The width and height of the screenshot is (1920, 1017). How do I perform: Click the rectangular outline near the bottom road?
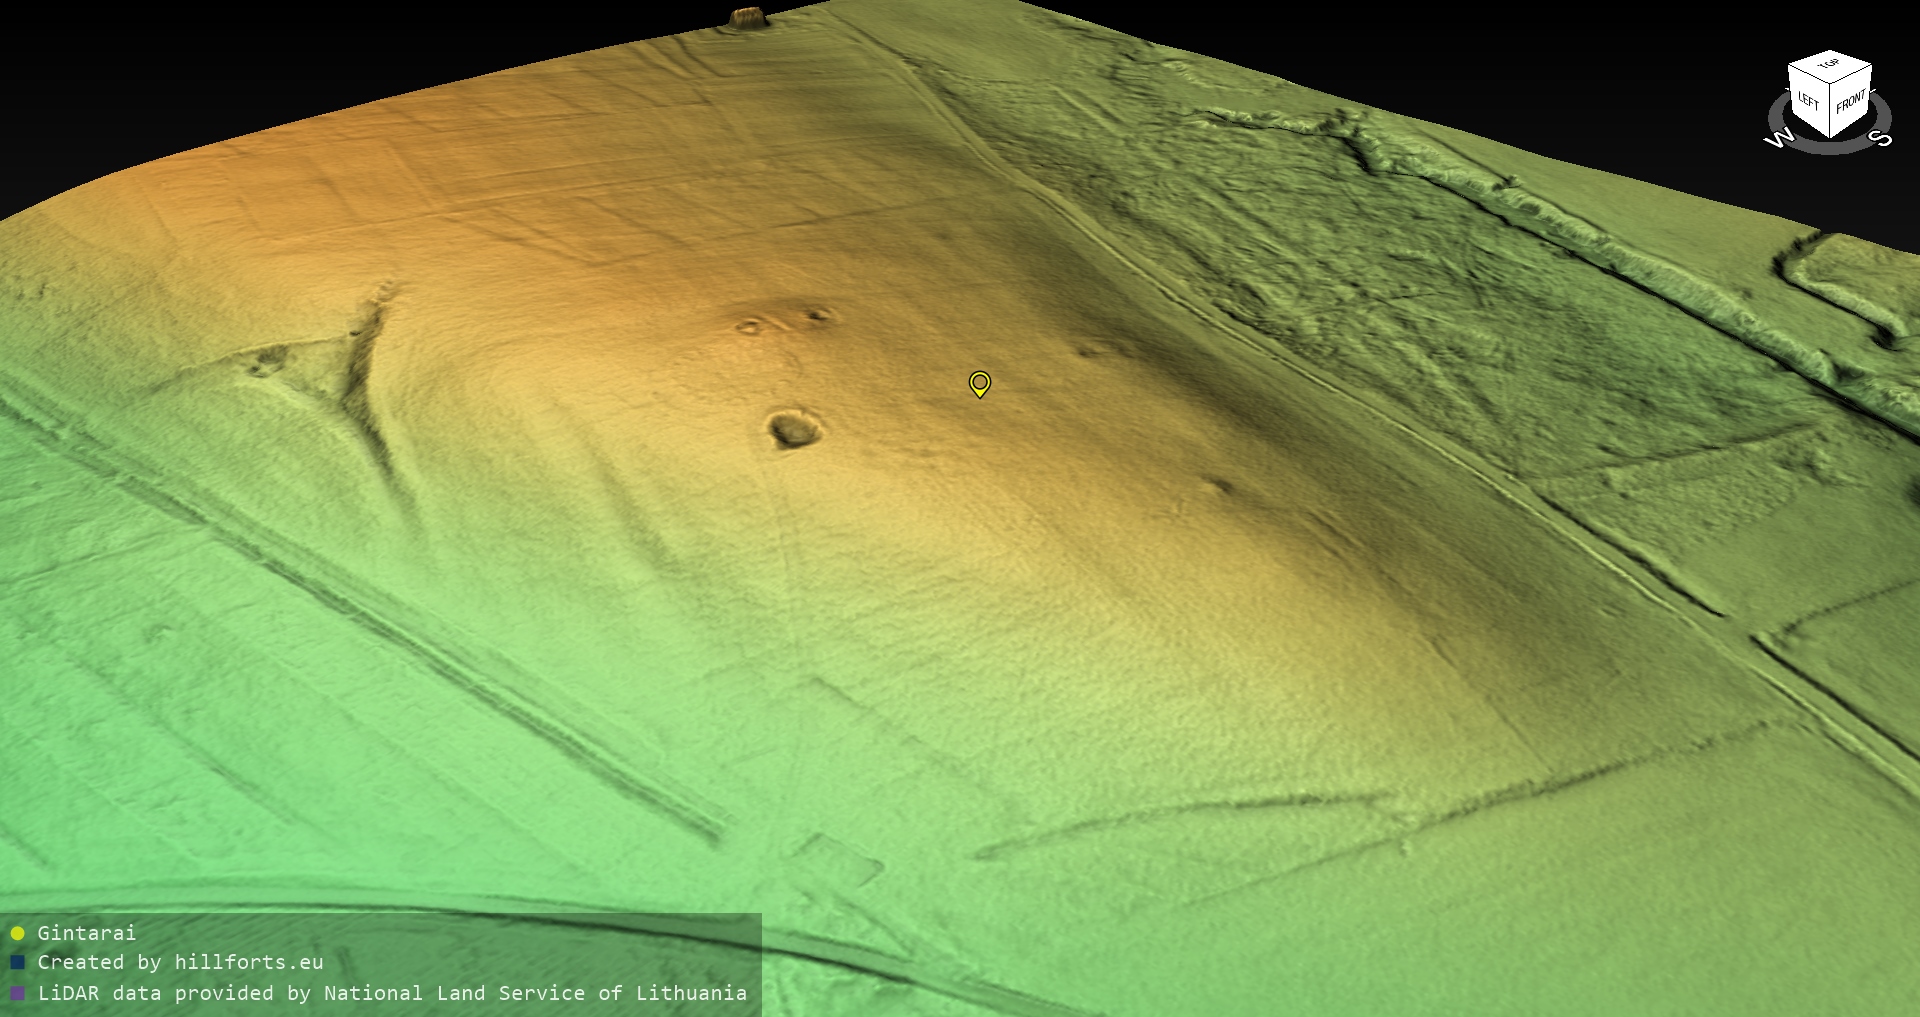836,862
